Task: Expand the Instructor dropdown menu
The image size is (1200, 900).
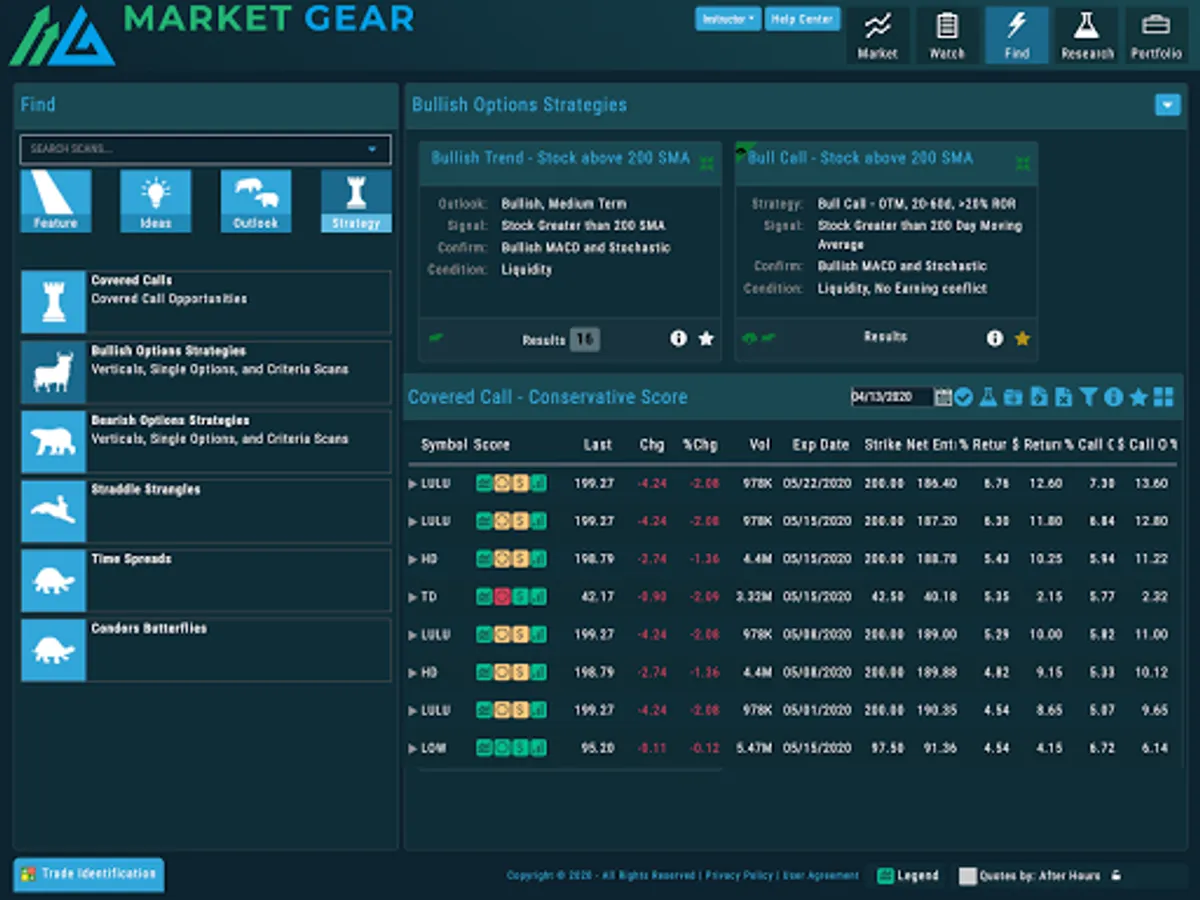Action: click(728, 19)
